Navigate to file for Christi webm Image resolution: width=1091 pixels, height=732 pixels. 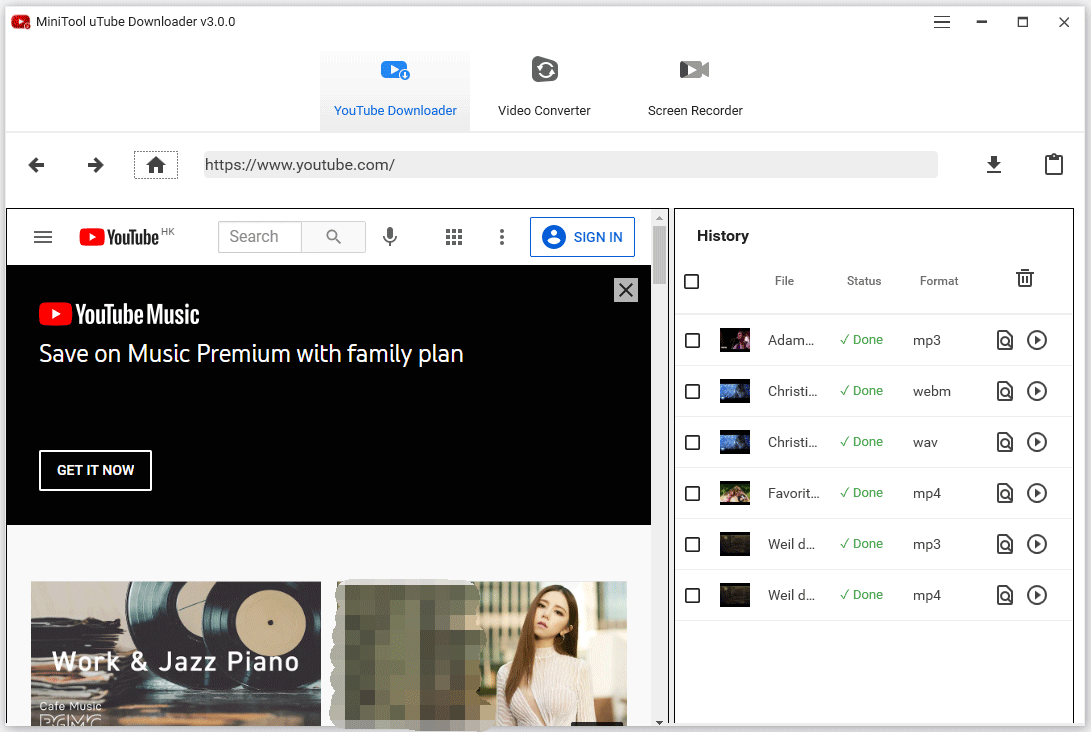coord(1005,391)
